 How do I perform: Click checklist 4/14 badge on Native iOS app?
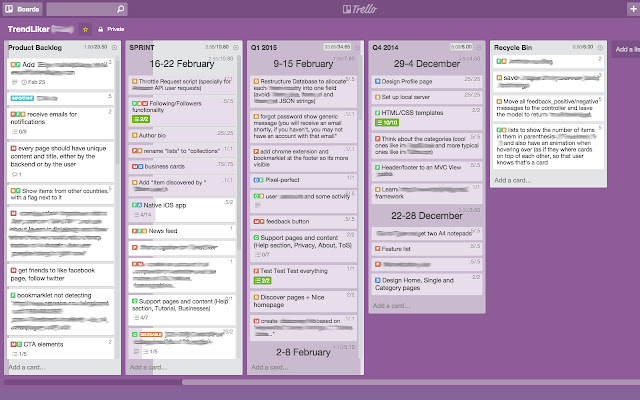coord(143,214)
